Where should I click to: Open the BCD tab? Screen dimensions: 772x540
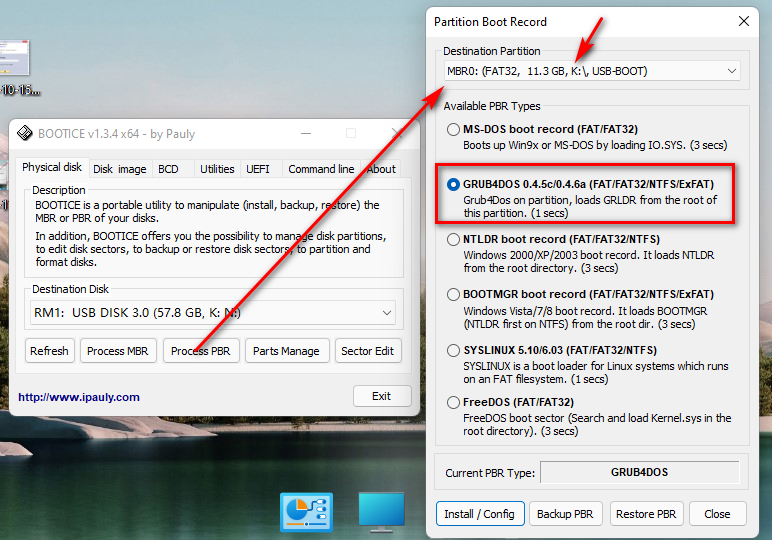(x=168, y=169)
